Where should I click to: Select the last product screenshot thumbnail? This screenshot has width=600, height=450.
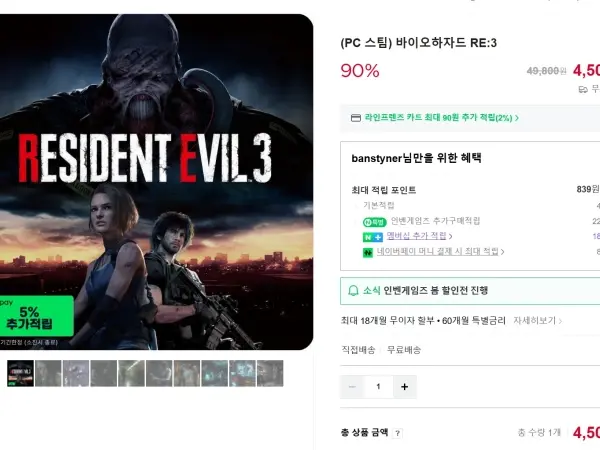tap(270, 373)
